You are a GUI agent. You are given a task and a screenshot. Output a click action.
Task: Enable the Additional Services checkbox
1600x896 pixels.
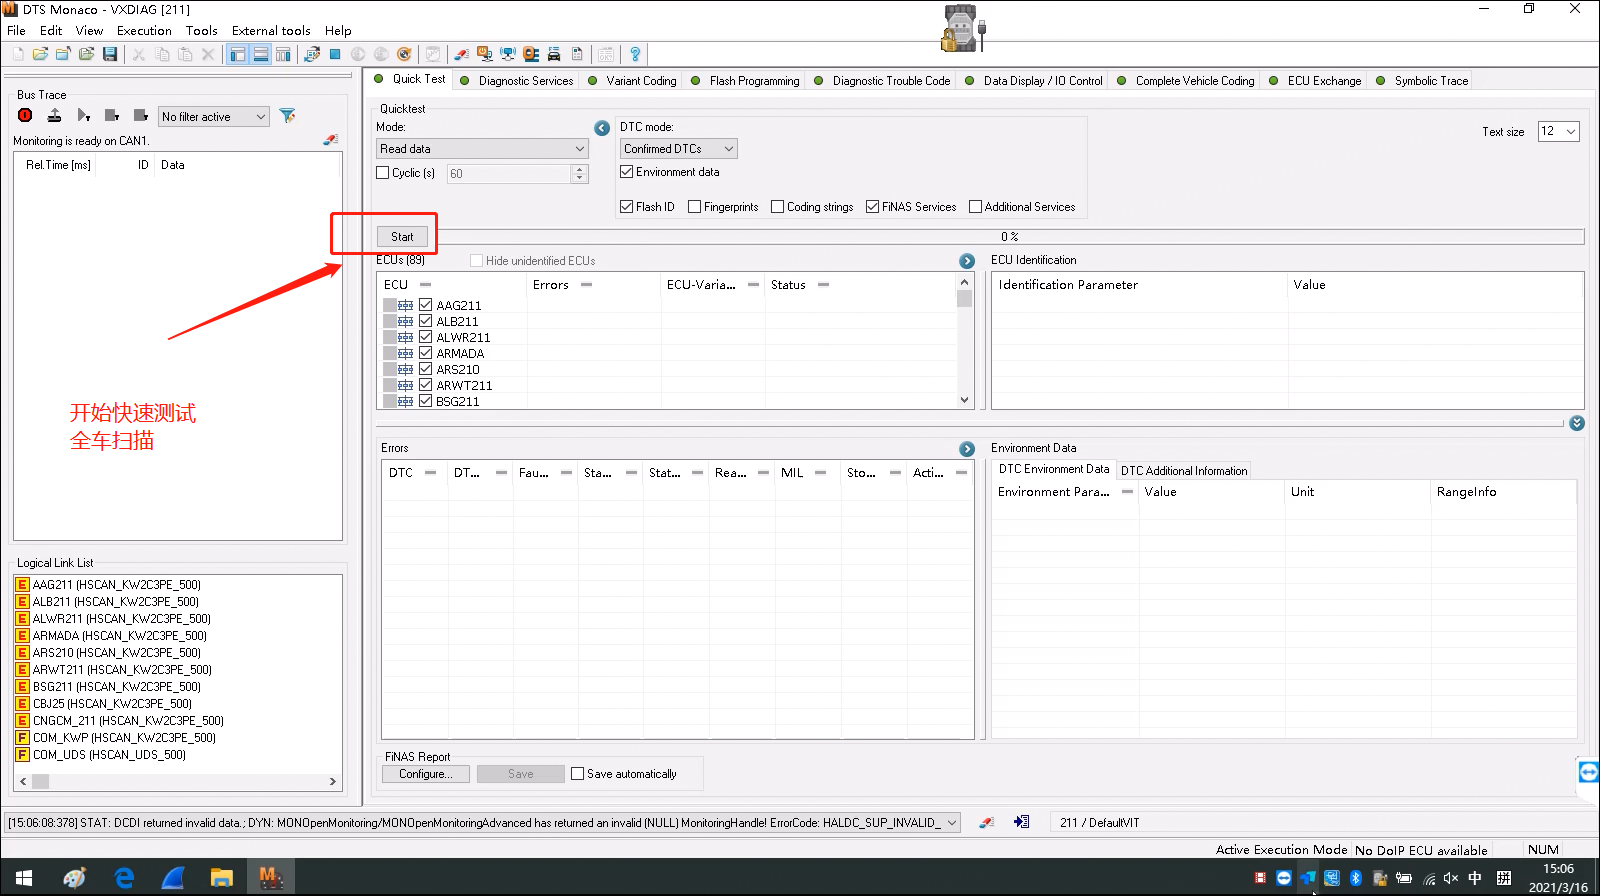[976, 207]
